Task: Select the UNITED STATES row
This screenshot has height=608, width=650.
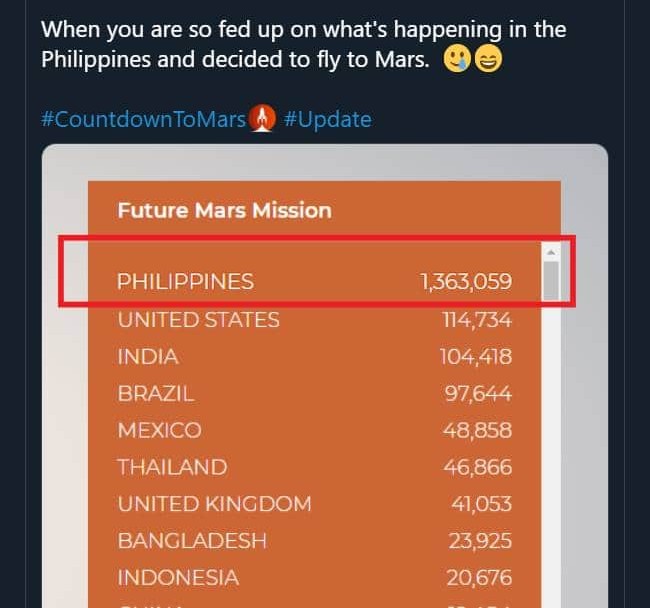Action: 315,320
